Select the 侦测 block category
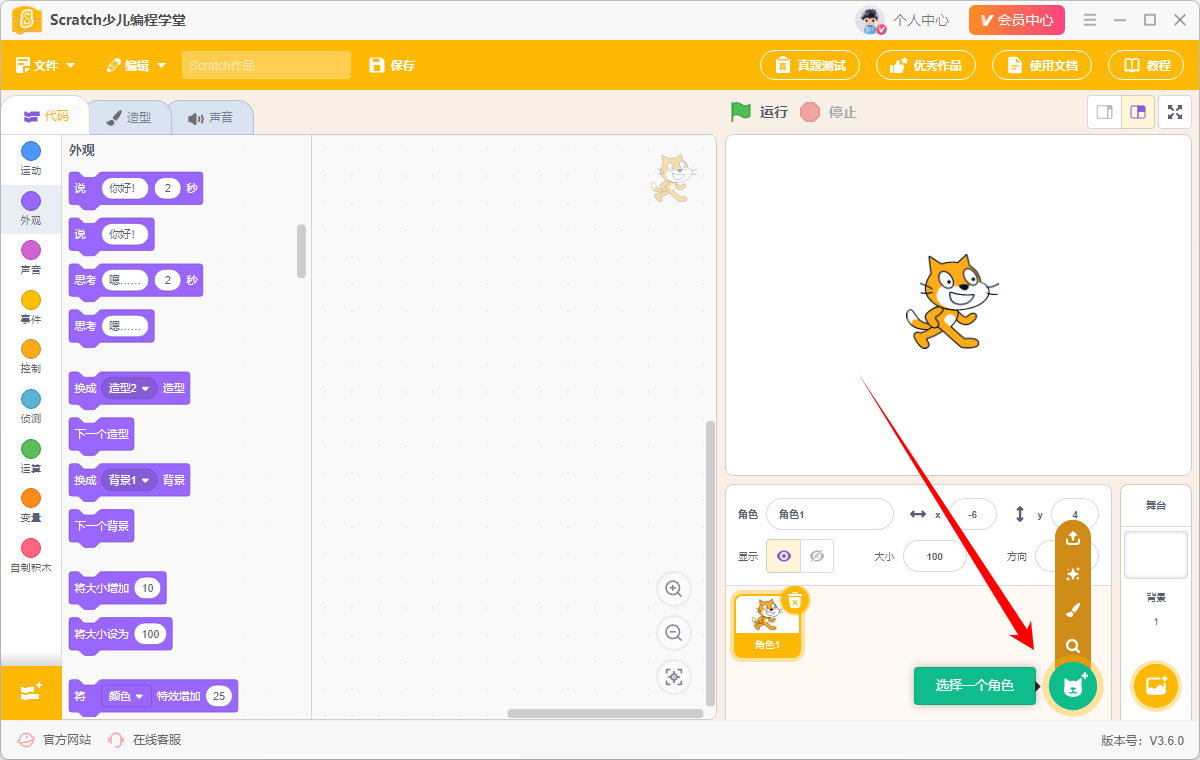 [31, 406]
